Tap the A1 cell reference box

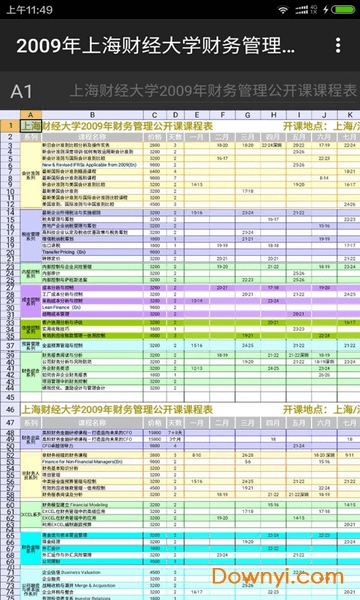[x=22, y=91]
